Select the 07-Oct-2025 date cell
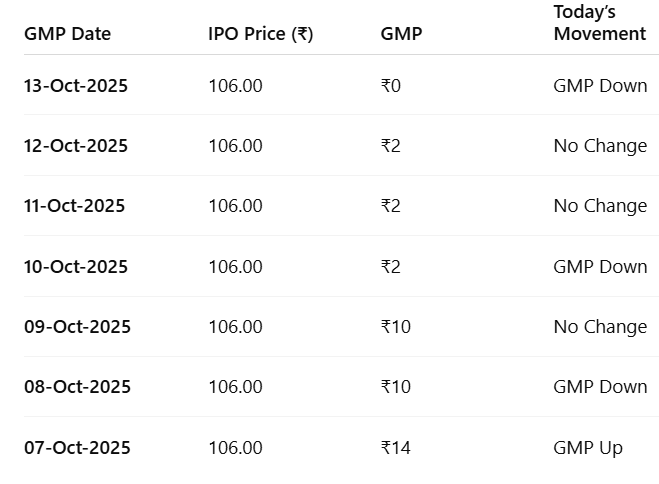The width and height of the screenshot is (659, 484). [77, 448]
